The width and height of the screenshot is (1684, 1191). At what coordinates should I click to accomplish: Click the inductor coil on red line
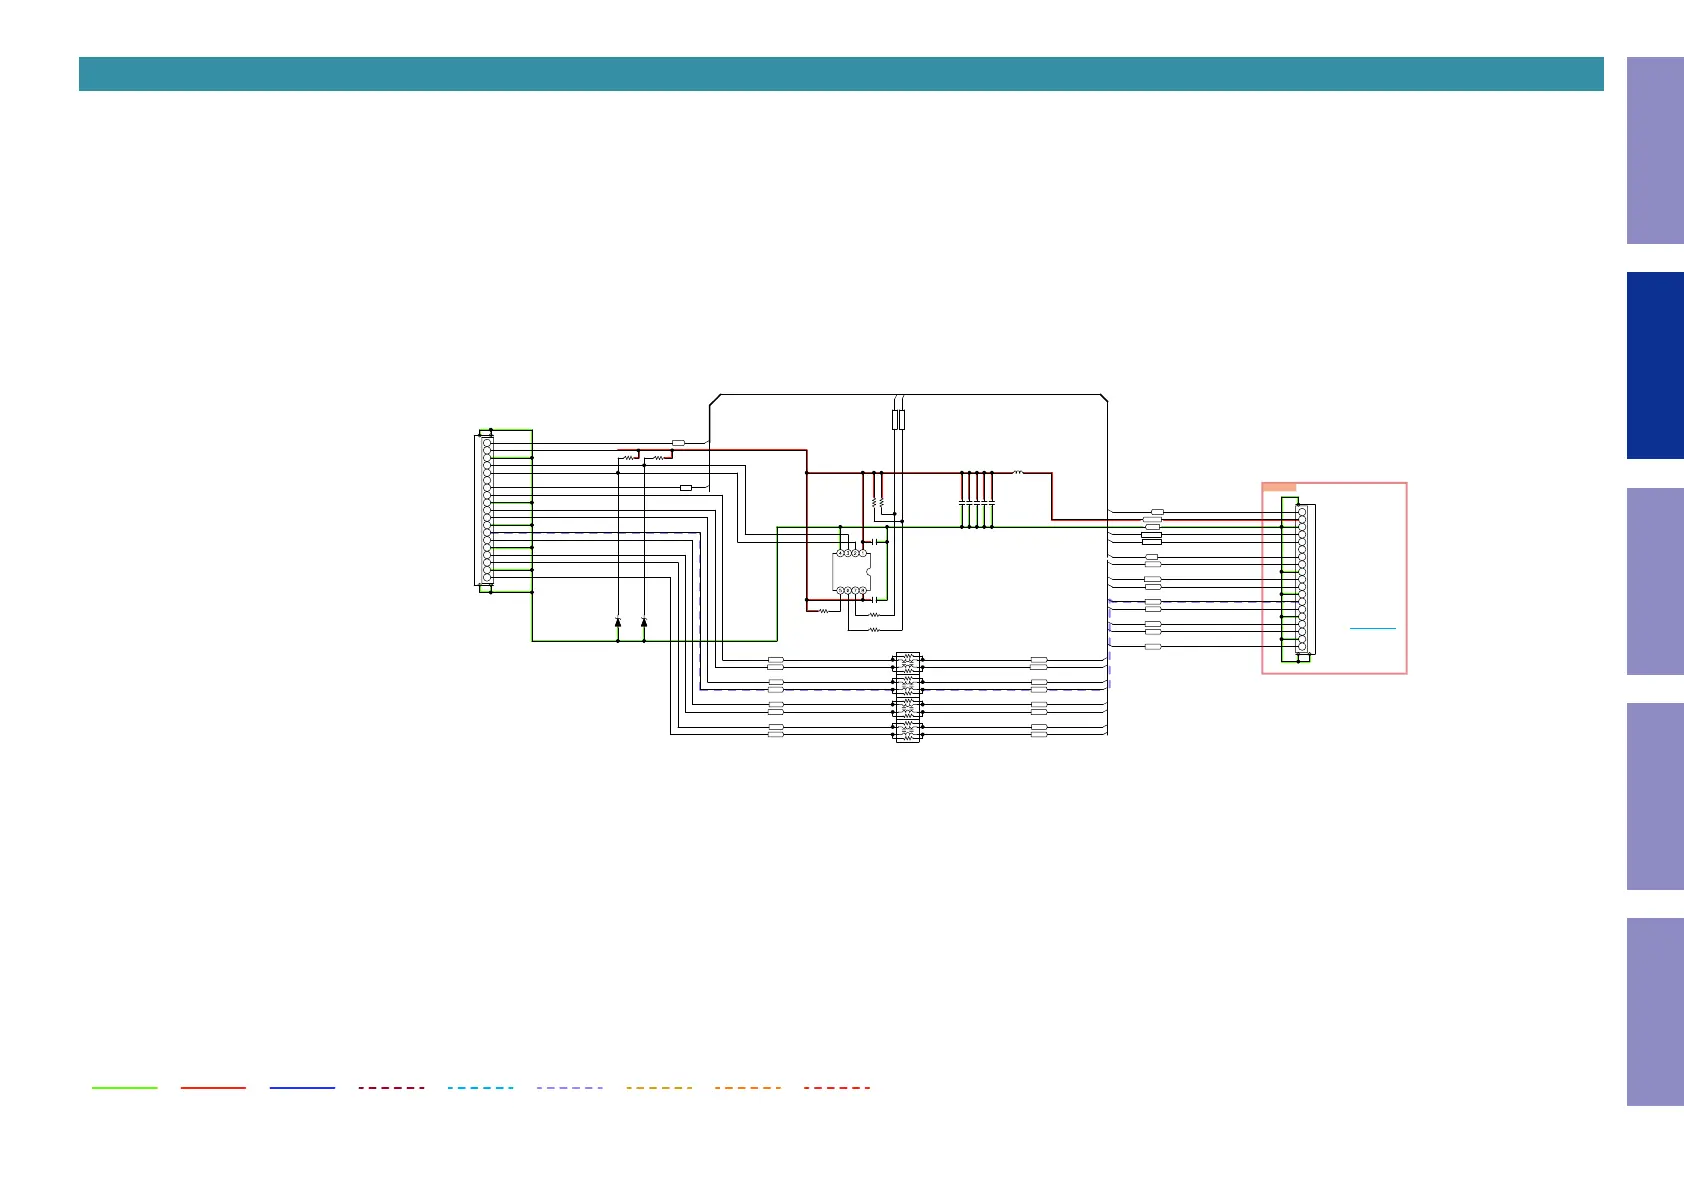1018,472
